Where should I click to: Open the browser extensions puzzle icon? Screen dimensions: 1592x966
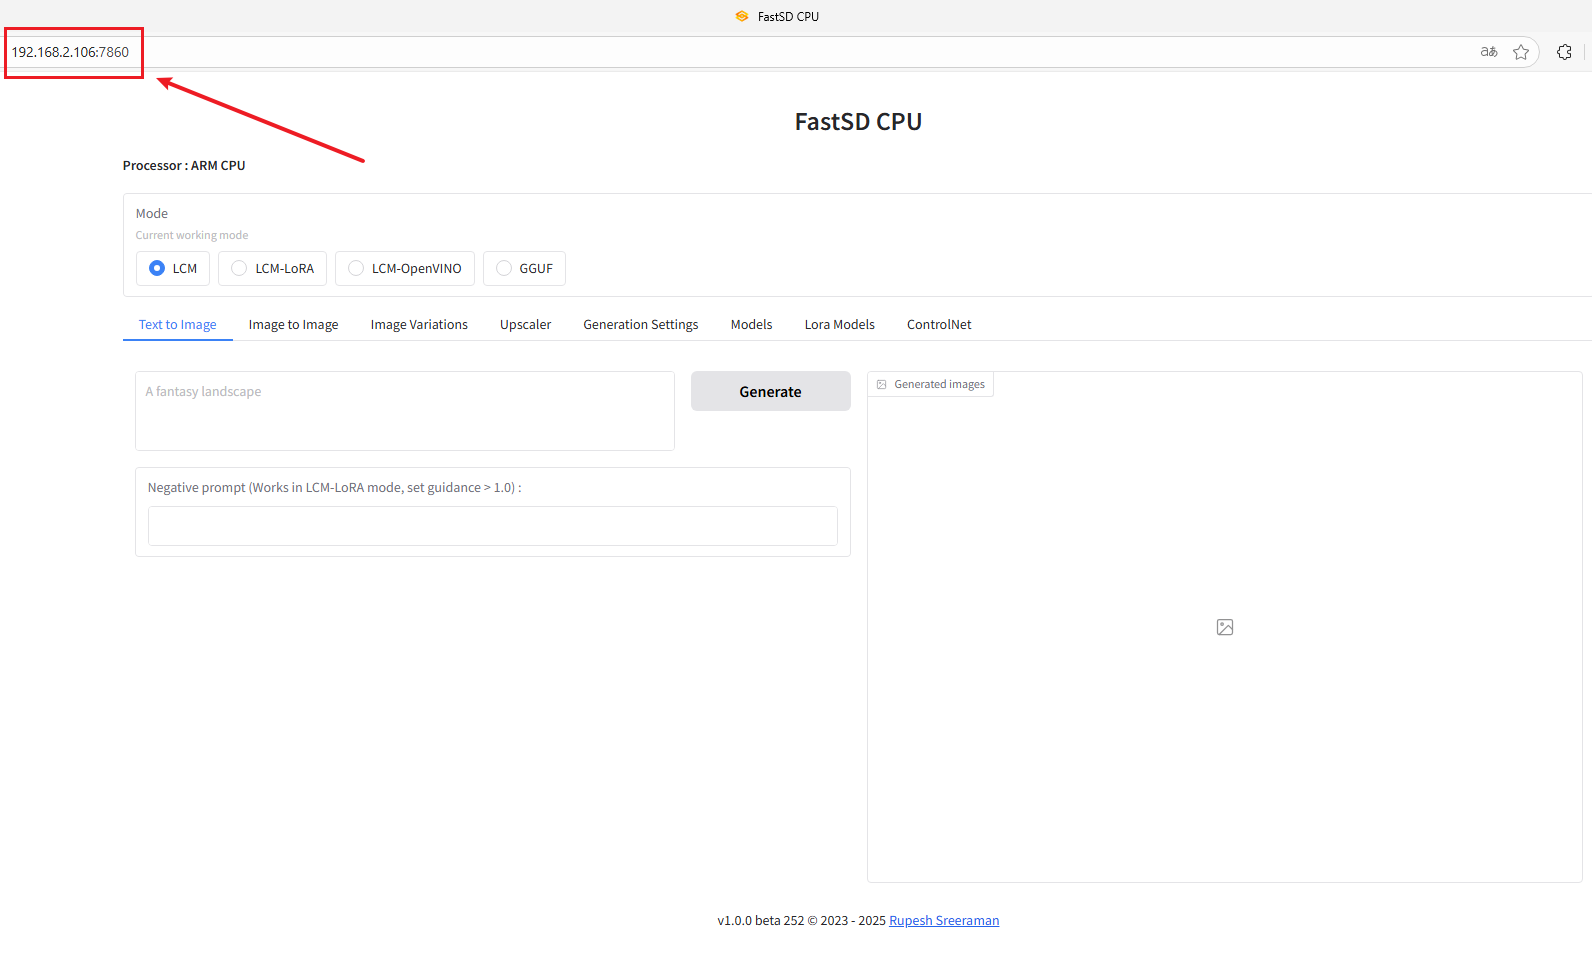1564,52
